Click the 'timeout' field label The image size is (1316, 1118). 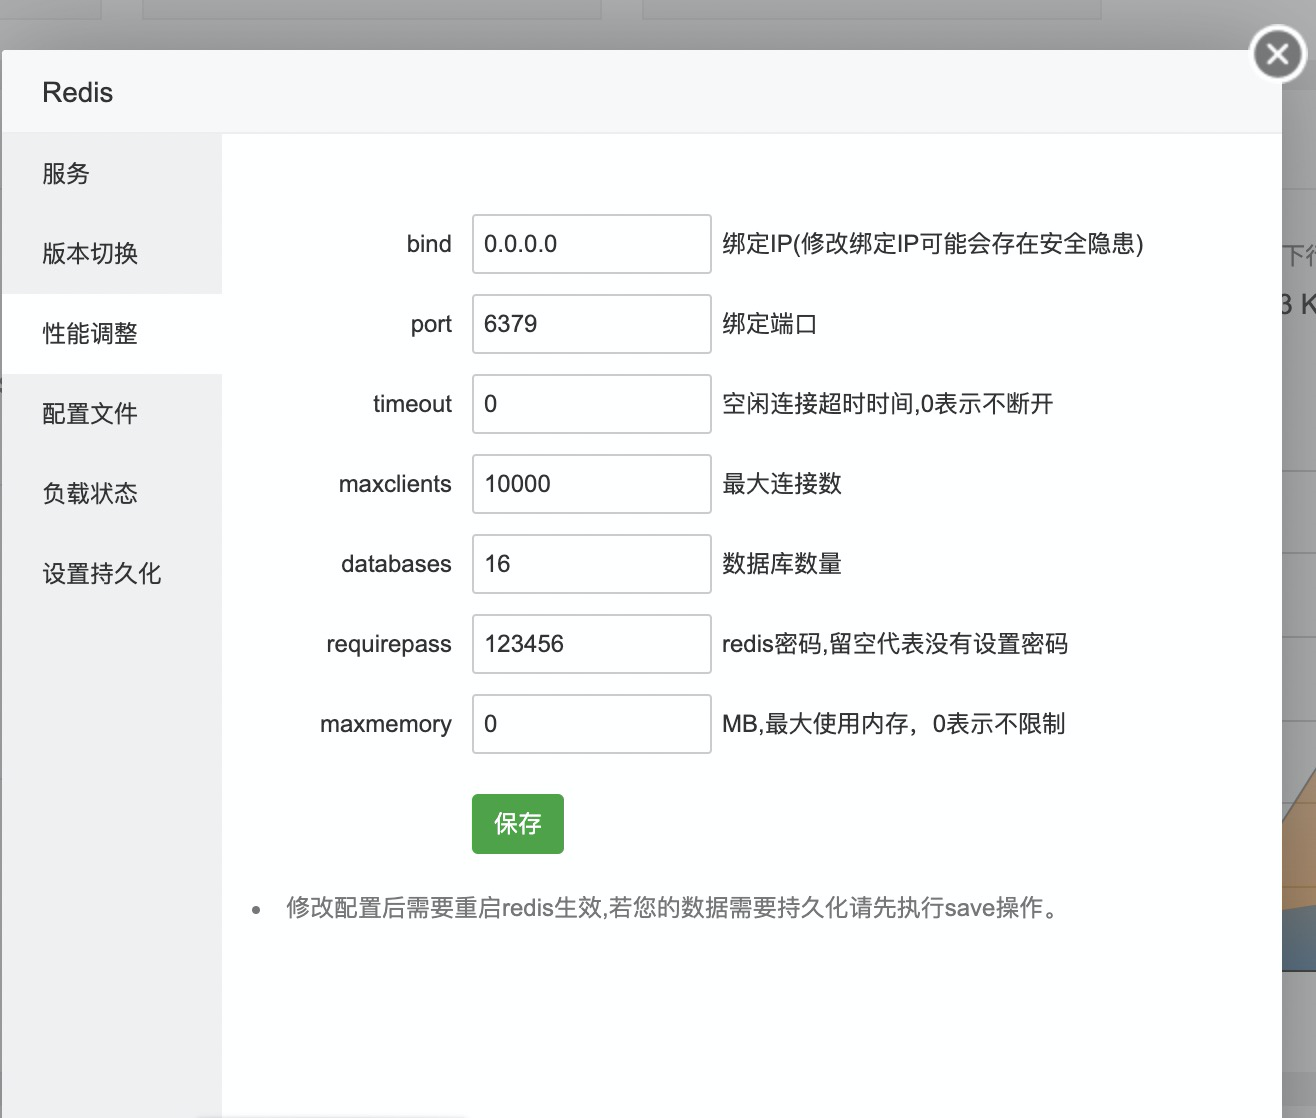[x=412, y=404]
